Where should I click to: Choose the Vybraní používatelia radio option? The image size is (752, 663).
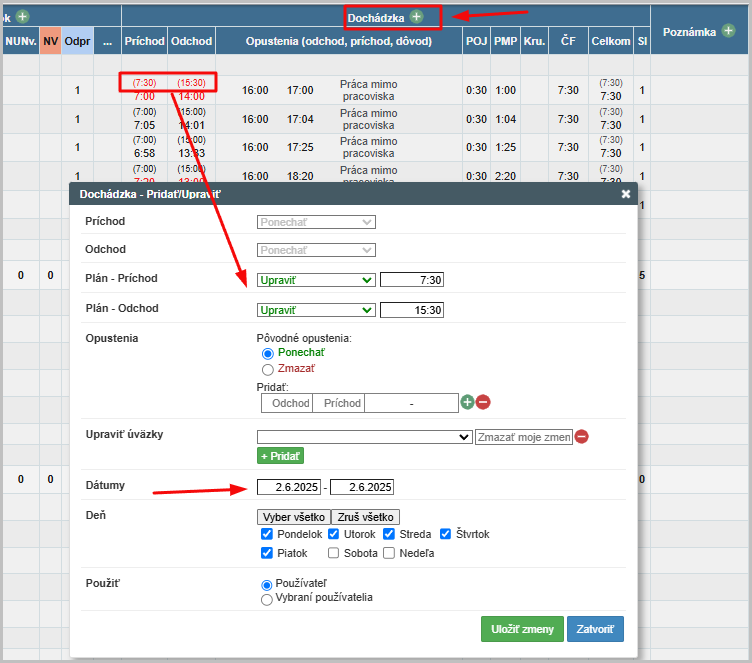click(x=267, y=600)
